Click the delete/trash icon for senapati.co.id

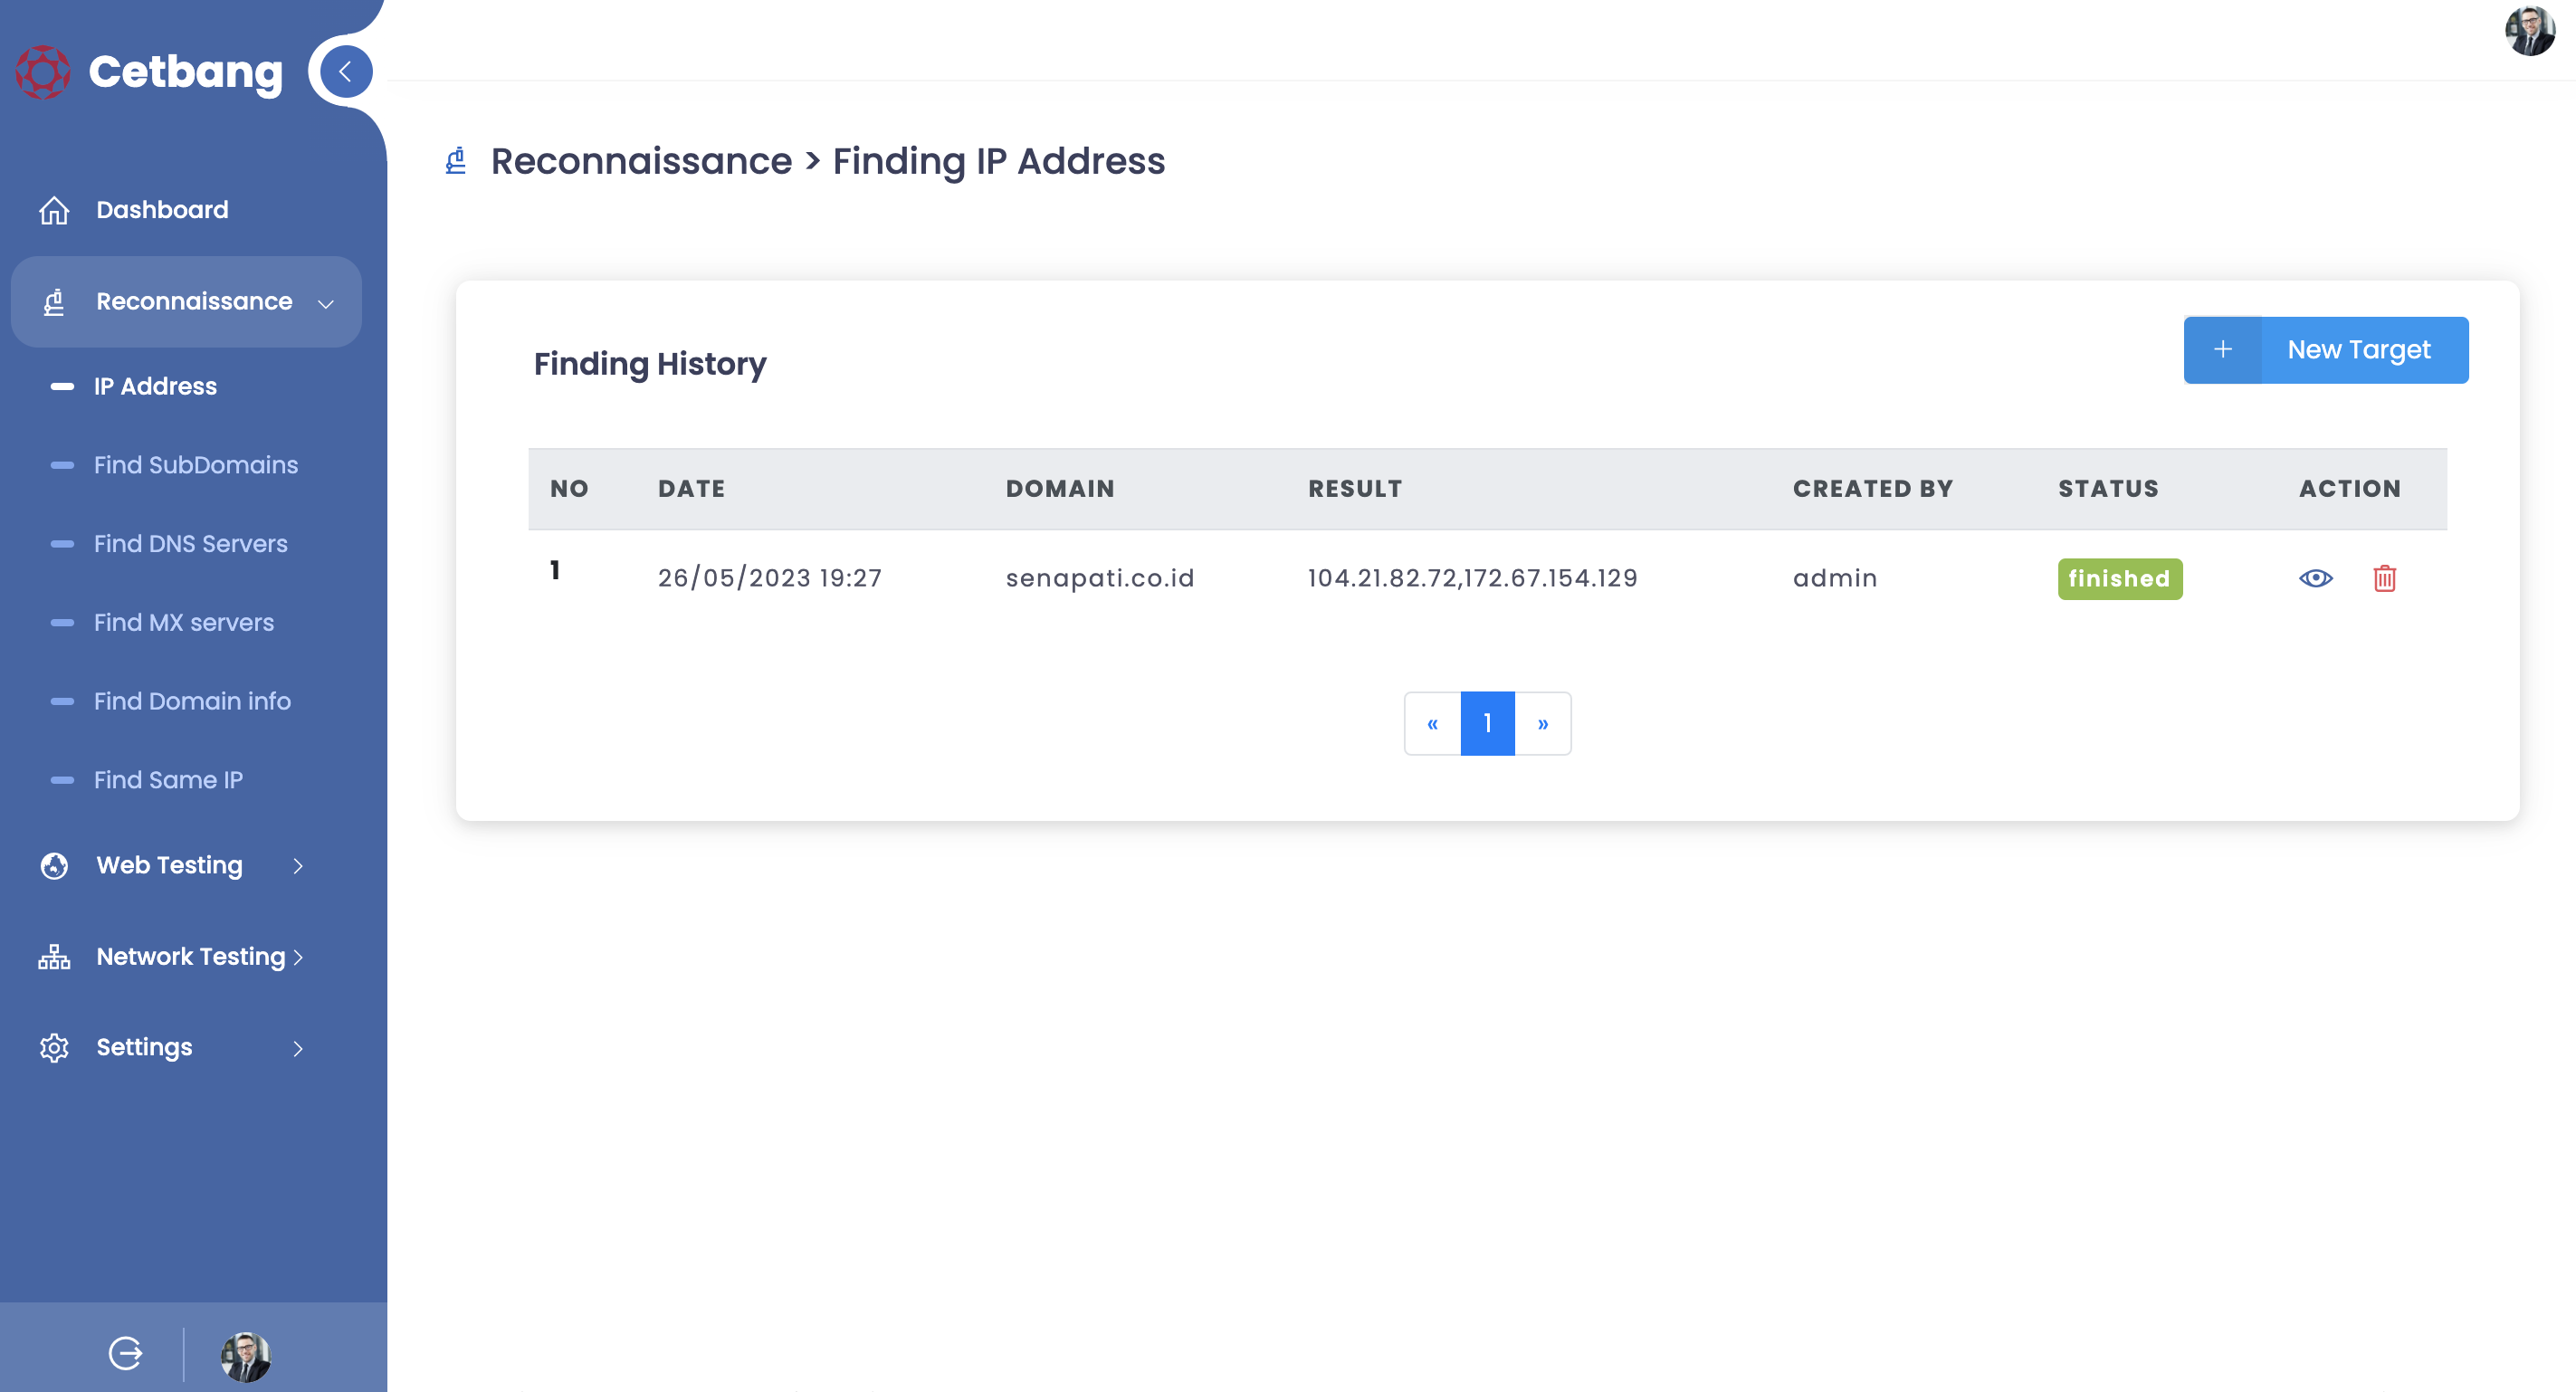coord(2386,577)
